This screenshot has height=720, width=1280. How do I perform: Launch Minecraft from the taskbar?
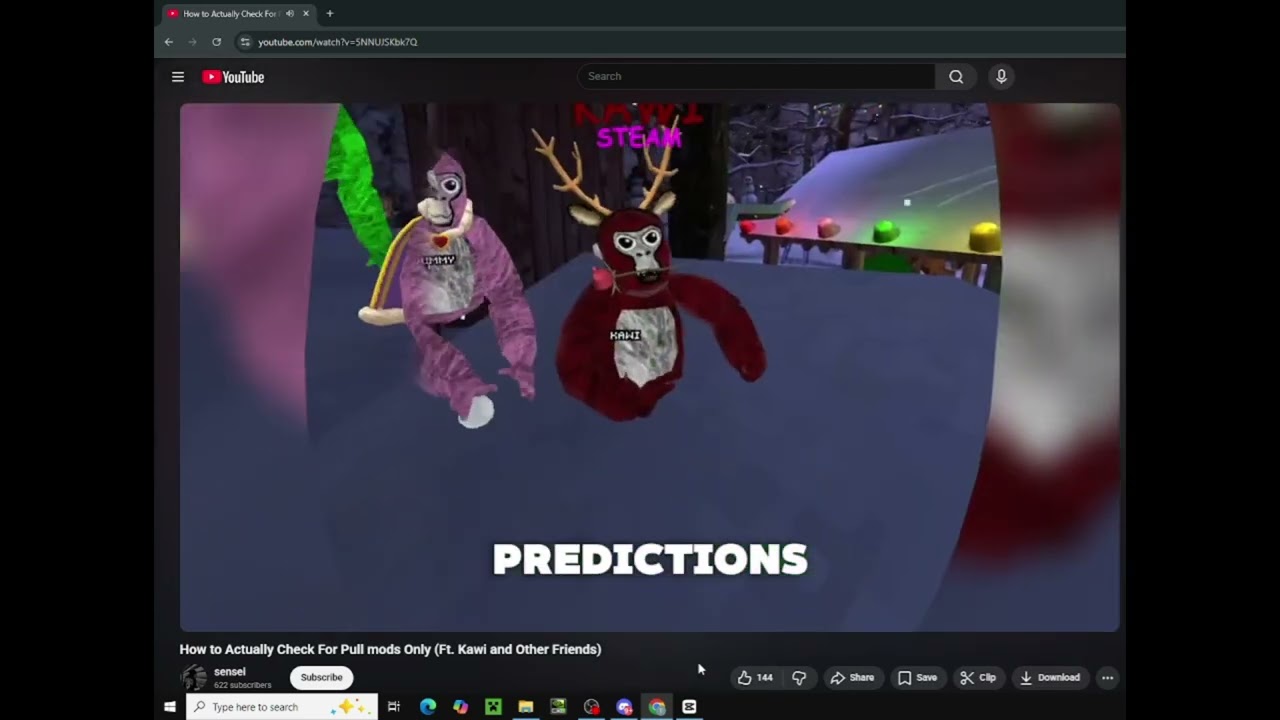(x=493, y=707)
